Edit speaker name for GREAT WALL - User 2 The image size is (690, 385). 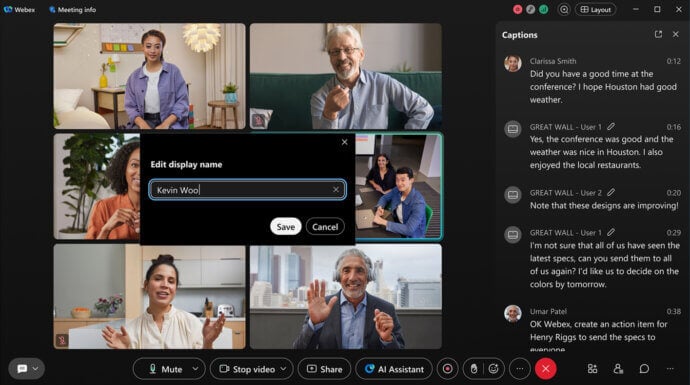coord(611,192)
